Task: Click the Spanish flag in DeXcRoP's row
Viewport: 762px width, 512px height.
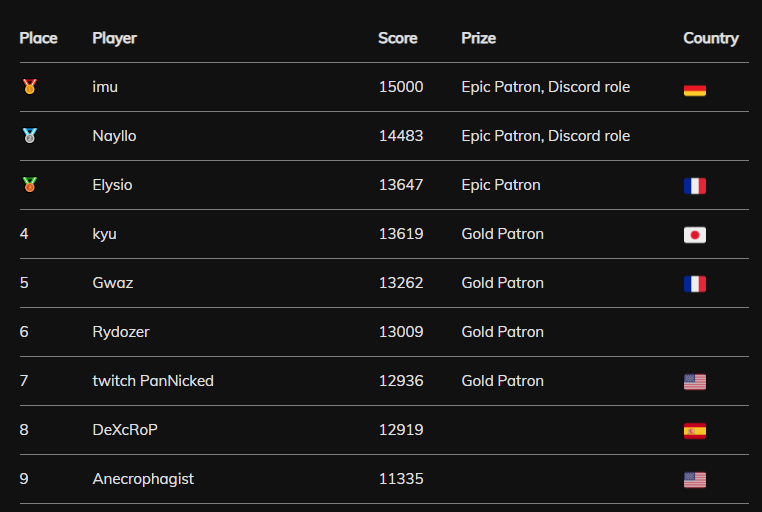Action: (695, 431)
